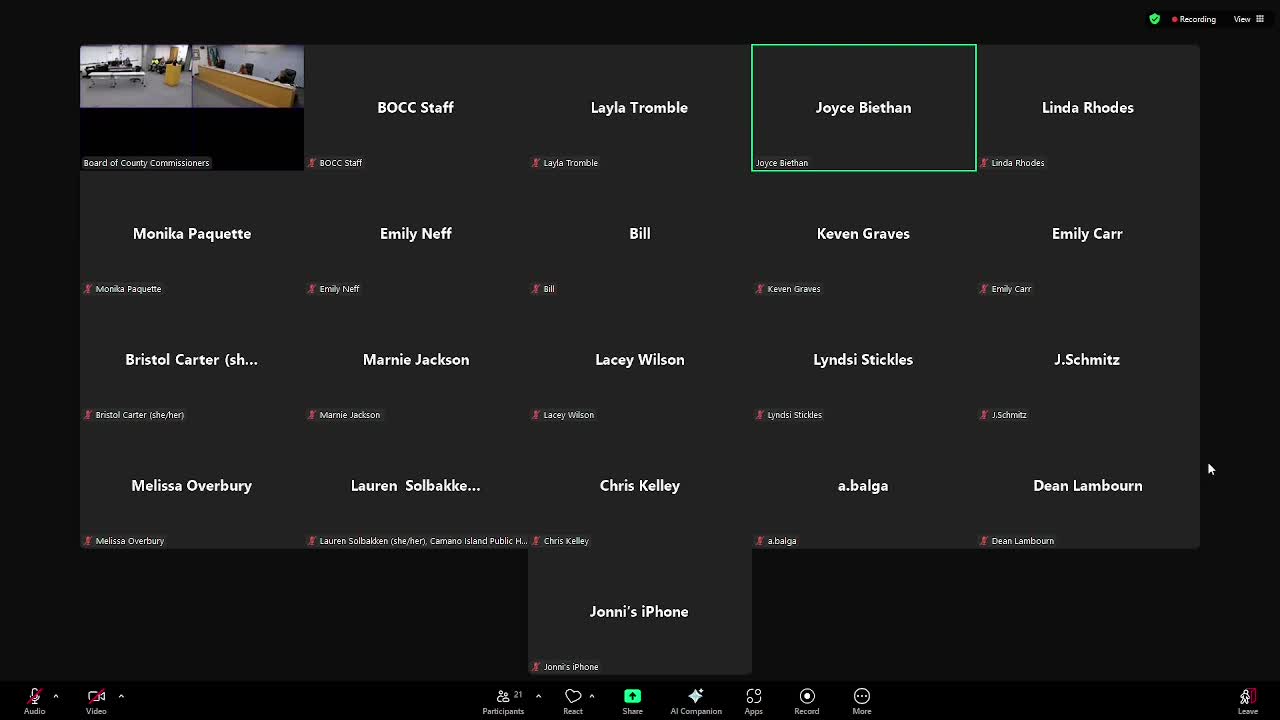Click the green Share screen button
This screenshot has width=1280, height=720.
632,700
